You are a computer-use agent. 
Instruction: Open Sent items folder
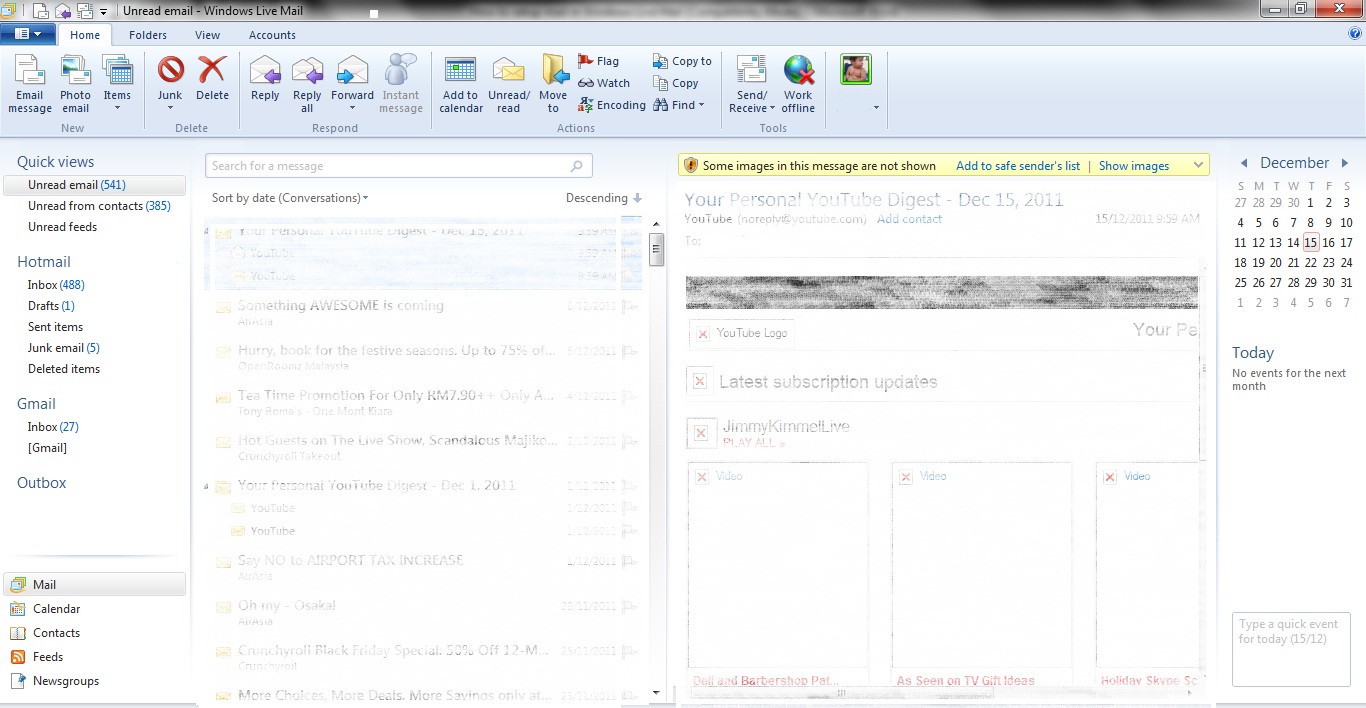point(55,327)
